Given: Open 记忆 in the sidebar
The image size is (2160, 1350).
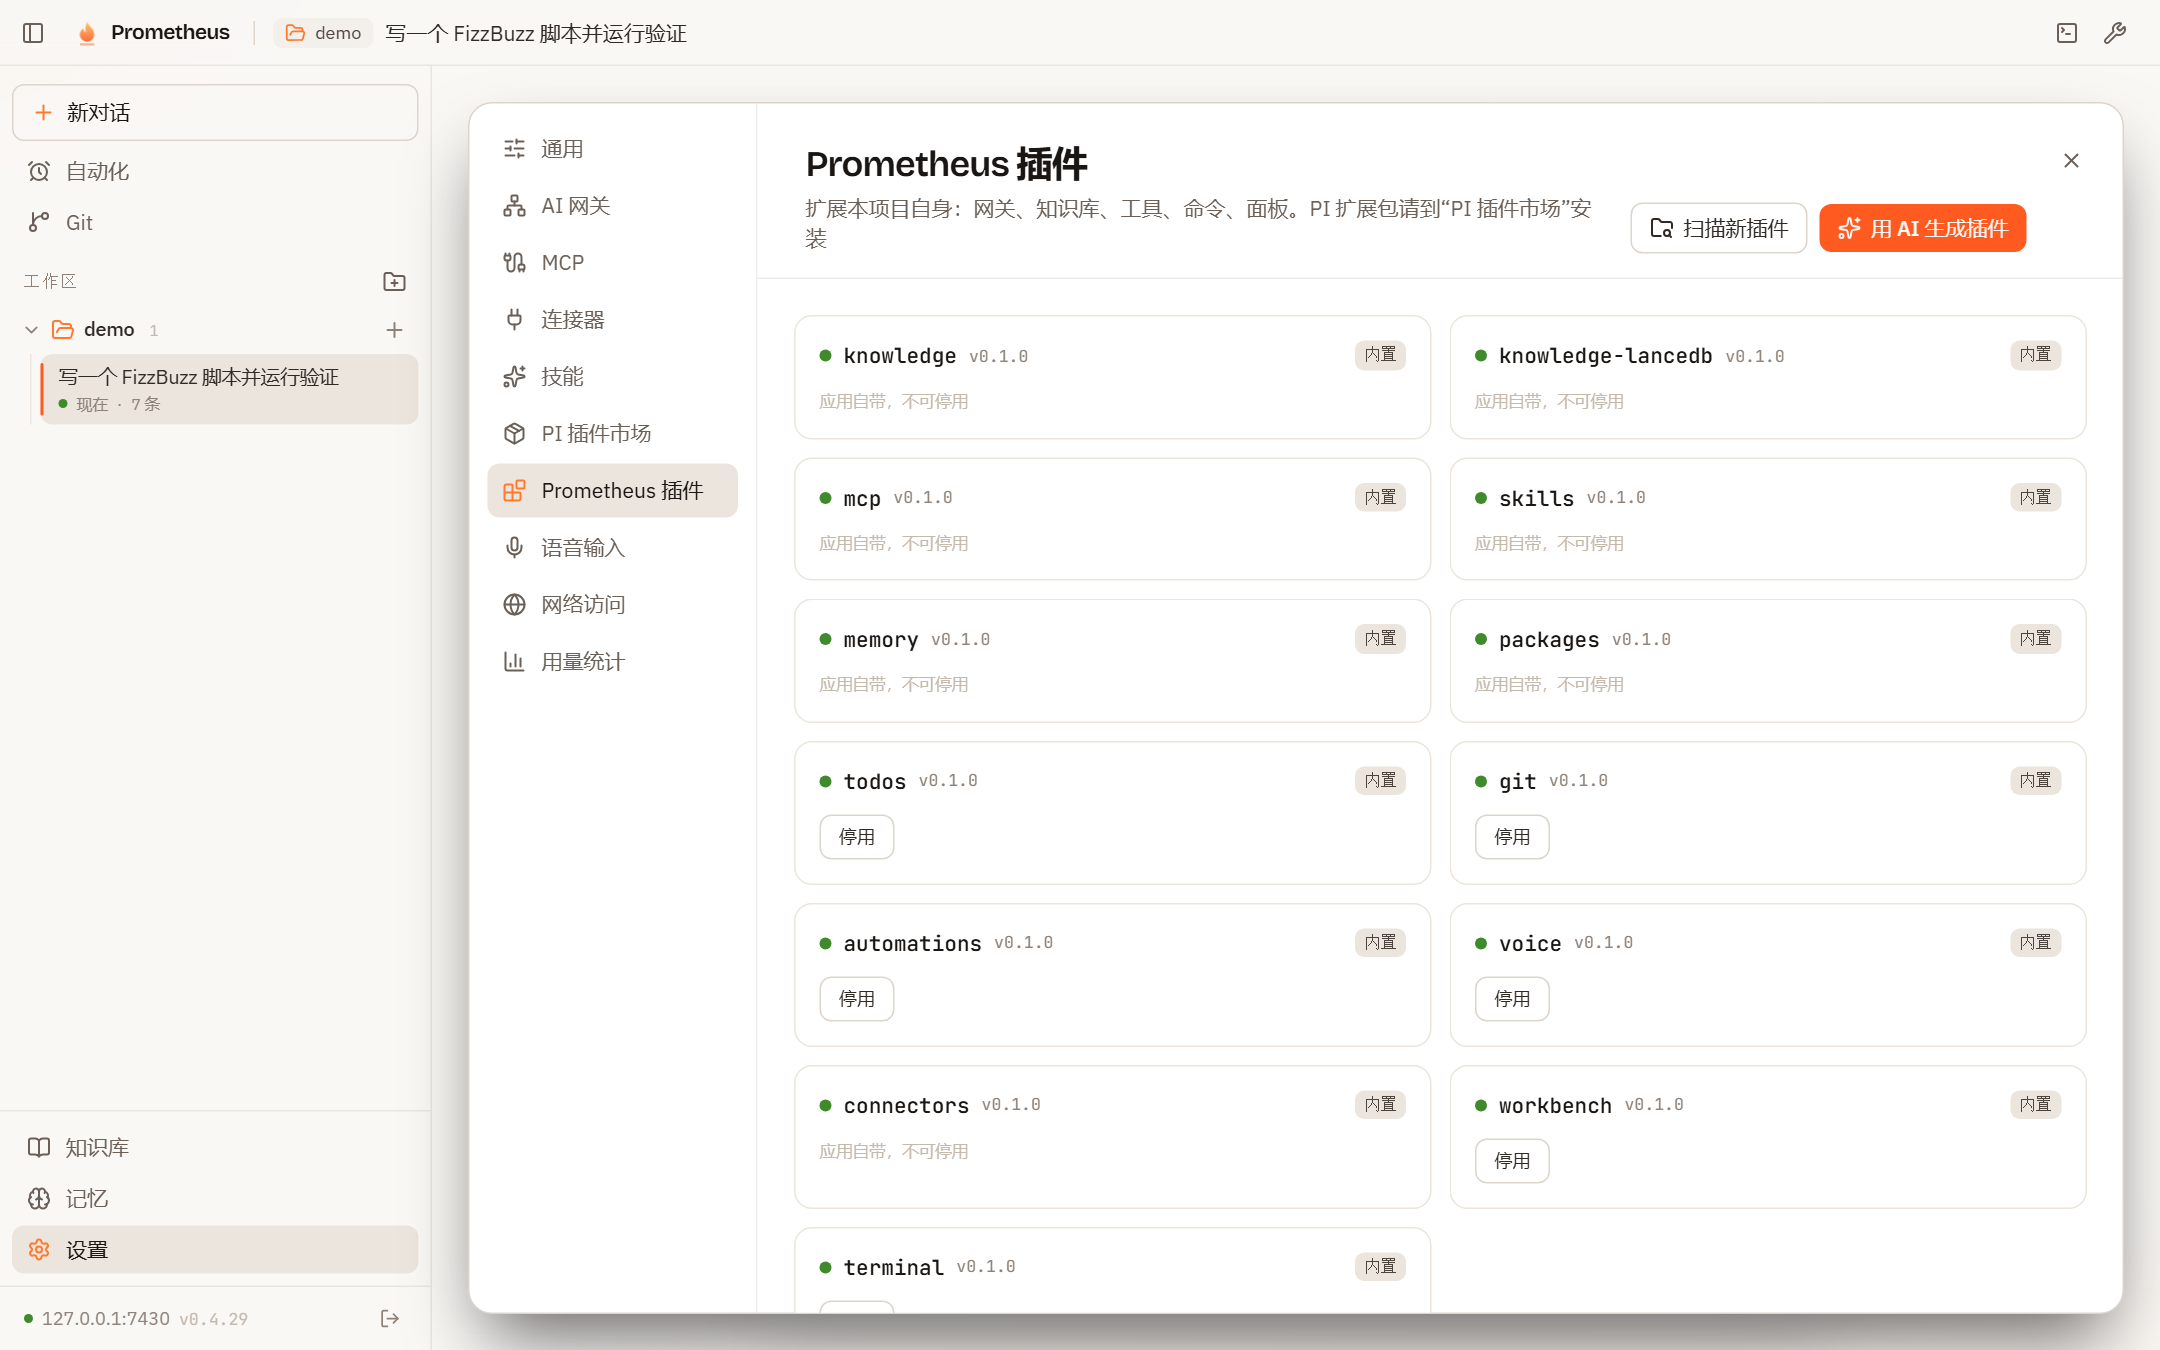Looking at the screenshot, I should [215, 1198].
